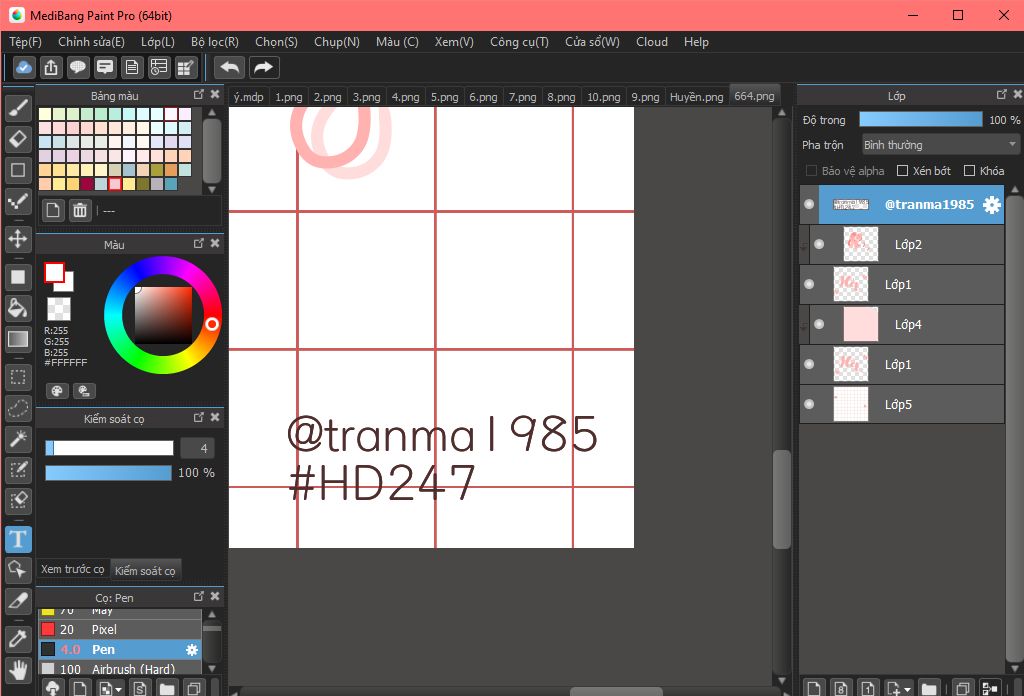Select the Magic Wand tool
Screen dimensions: 1024x696
[18, 439]
